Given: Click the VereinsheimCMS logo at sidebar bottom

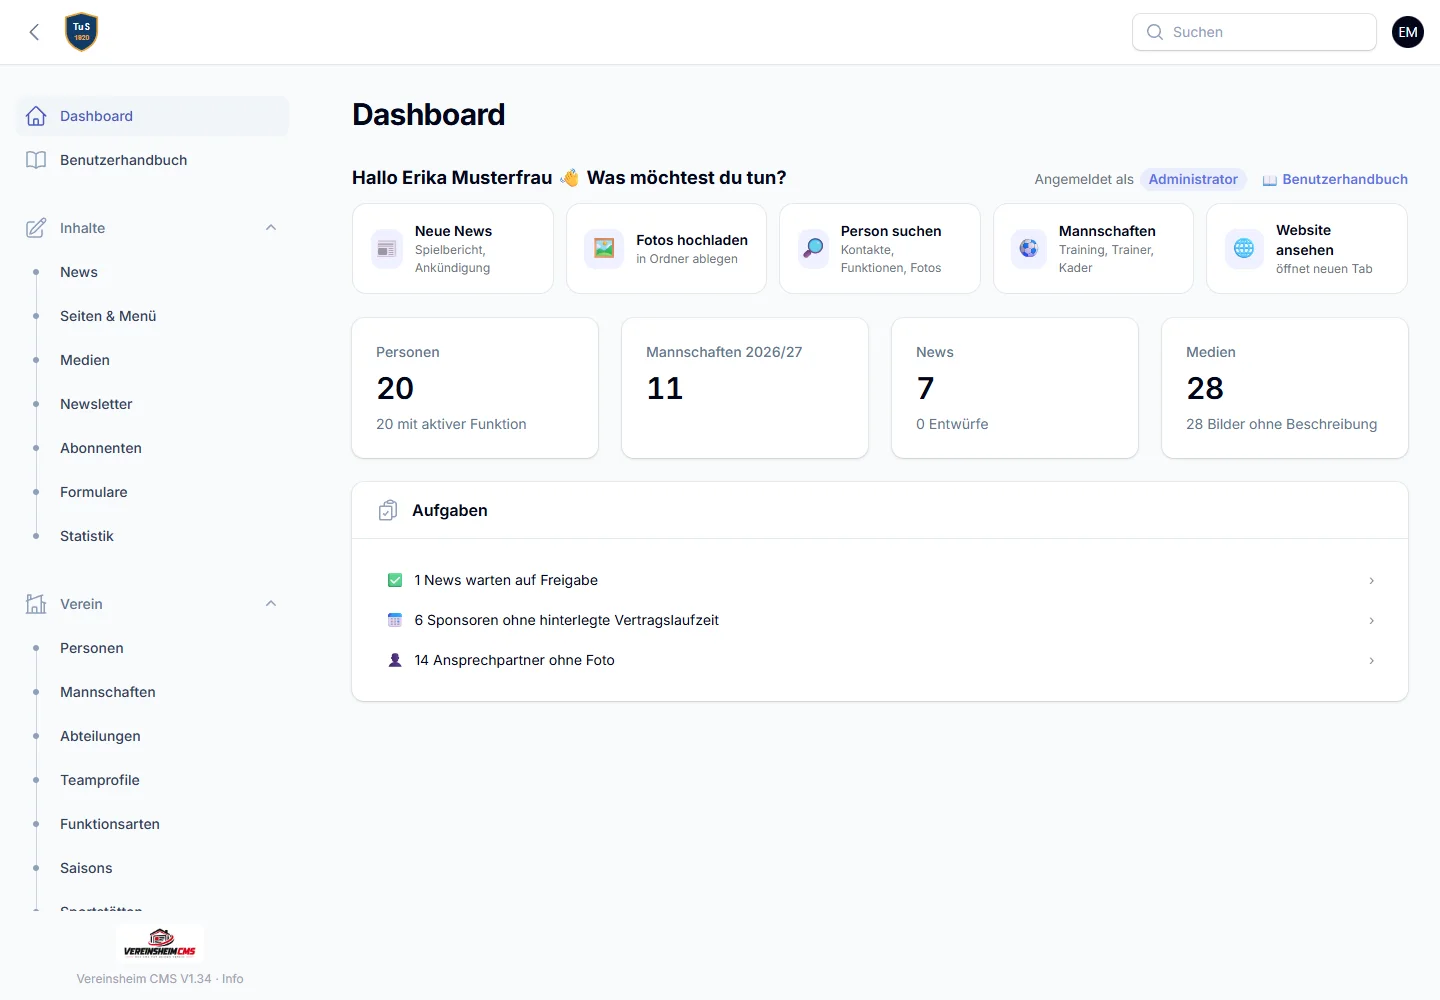Looking at the screenshot, I should (160, 943).
